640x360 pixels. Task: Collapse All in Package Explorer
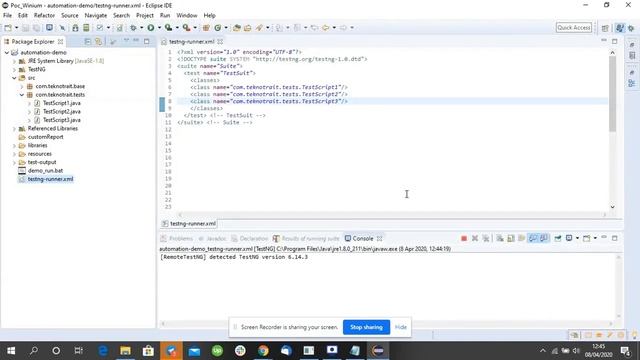point(87,42)
